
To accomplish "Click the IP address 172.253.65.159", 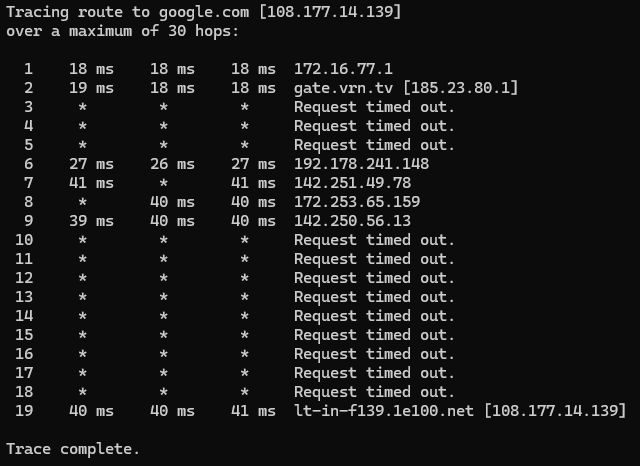I will pyautogui.click(x=356, y=202).
